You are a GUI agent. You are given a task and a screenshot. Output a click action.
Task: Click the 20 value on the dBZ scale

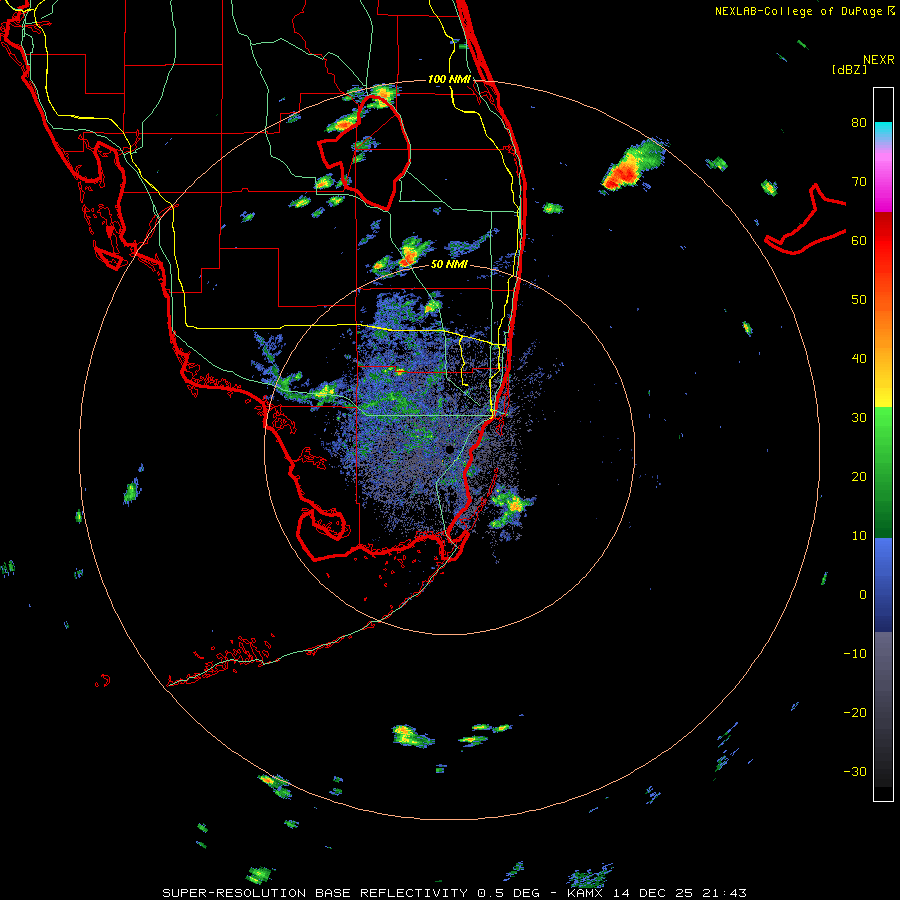click(859, 477)
